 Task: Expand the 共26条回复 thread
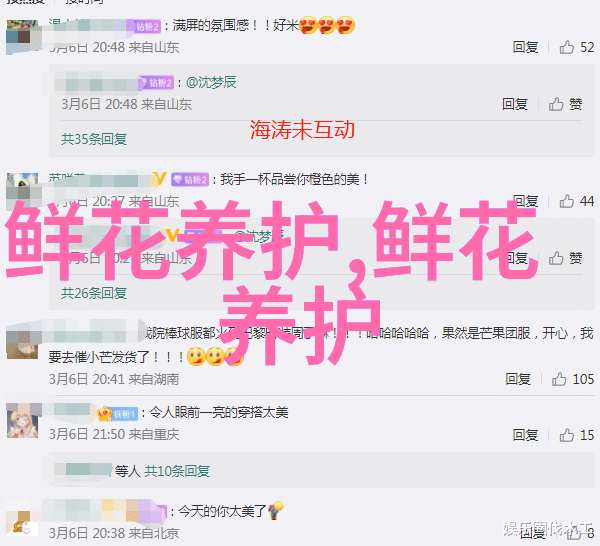pyautogui.click(x=94, y=293)
